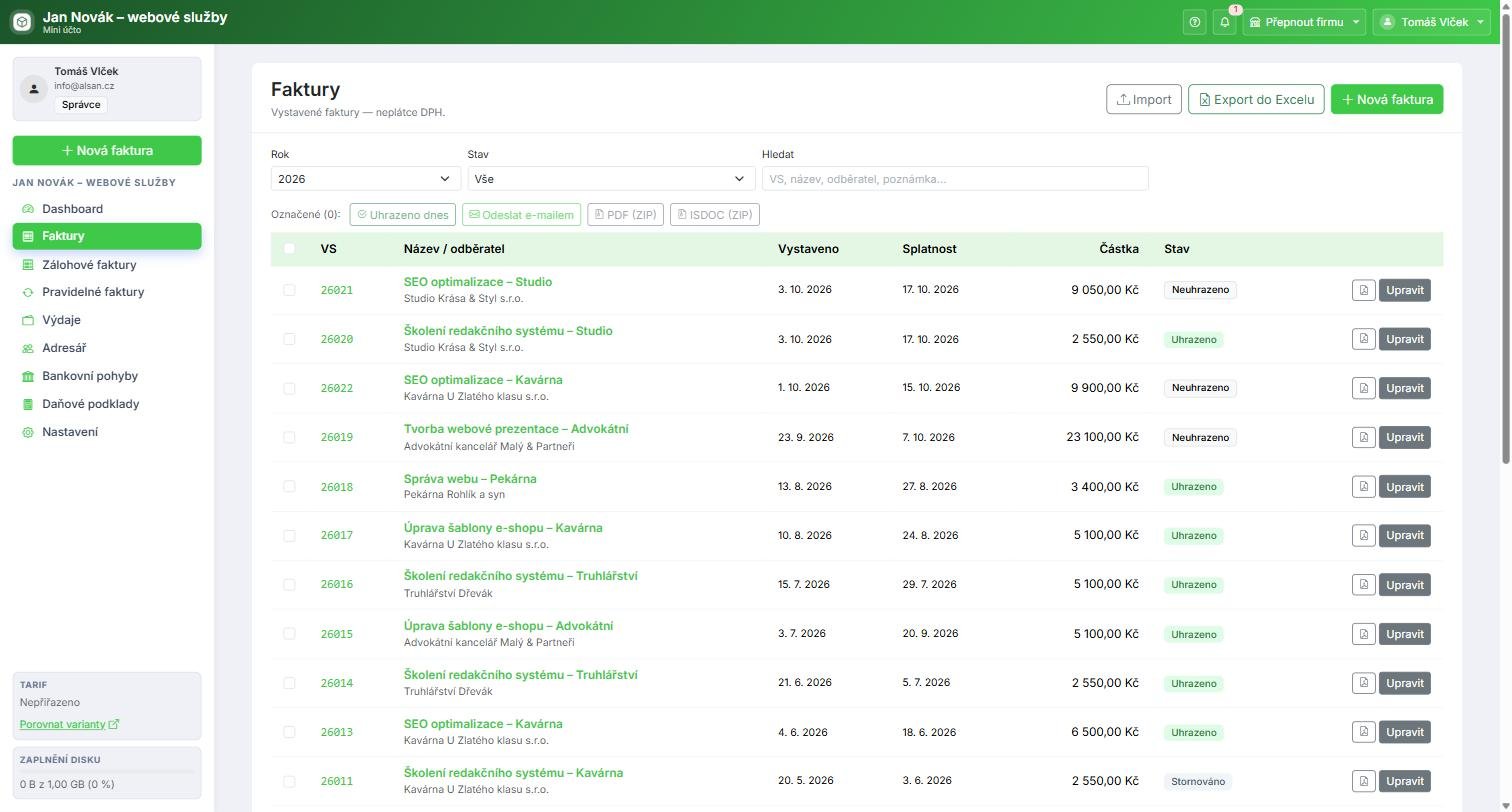
Task: Open Zálohové faktury in the sidebar
Action: (107, 265)
